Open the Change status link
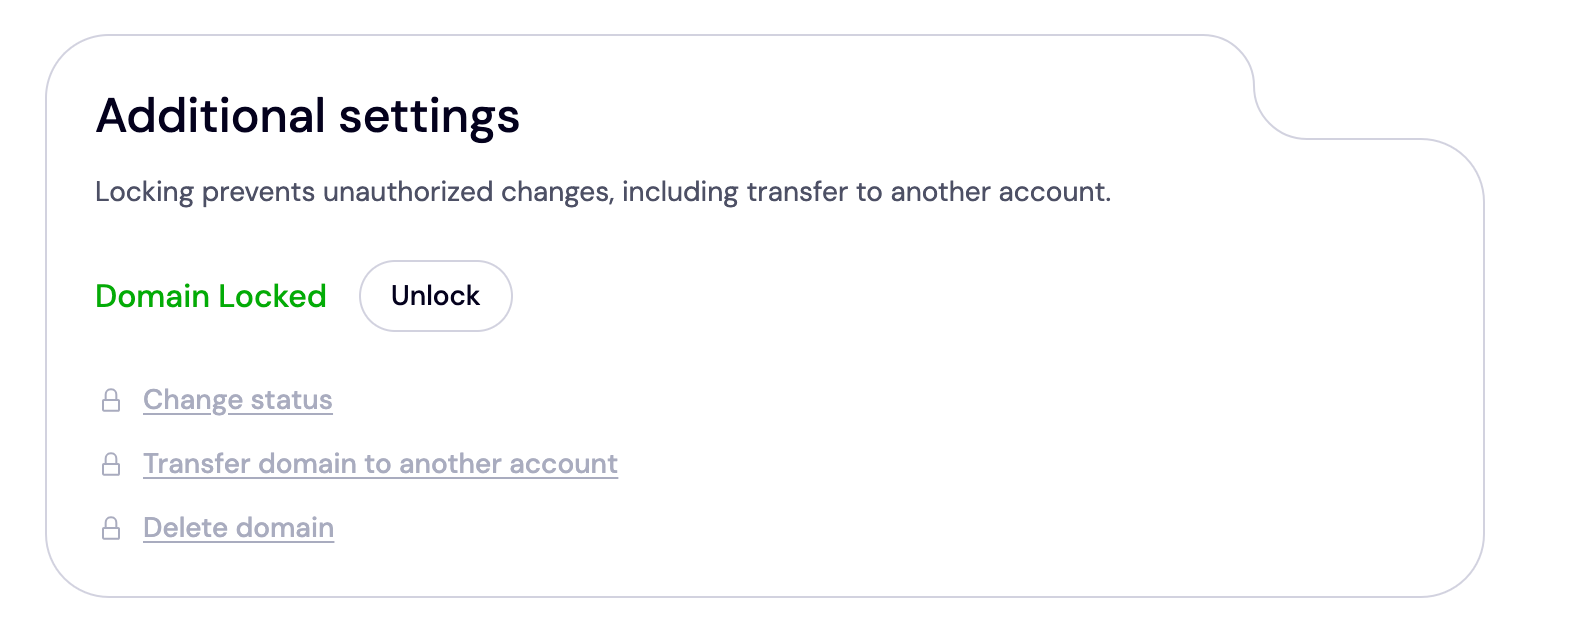 237,400
